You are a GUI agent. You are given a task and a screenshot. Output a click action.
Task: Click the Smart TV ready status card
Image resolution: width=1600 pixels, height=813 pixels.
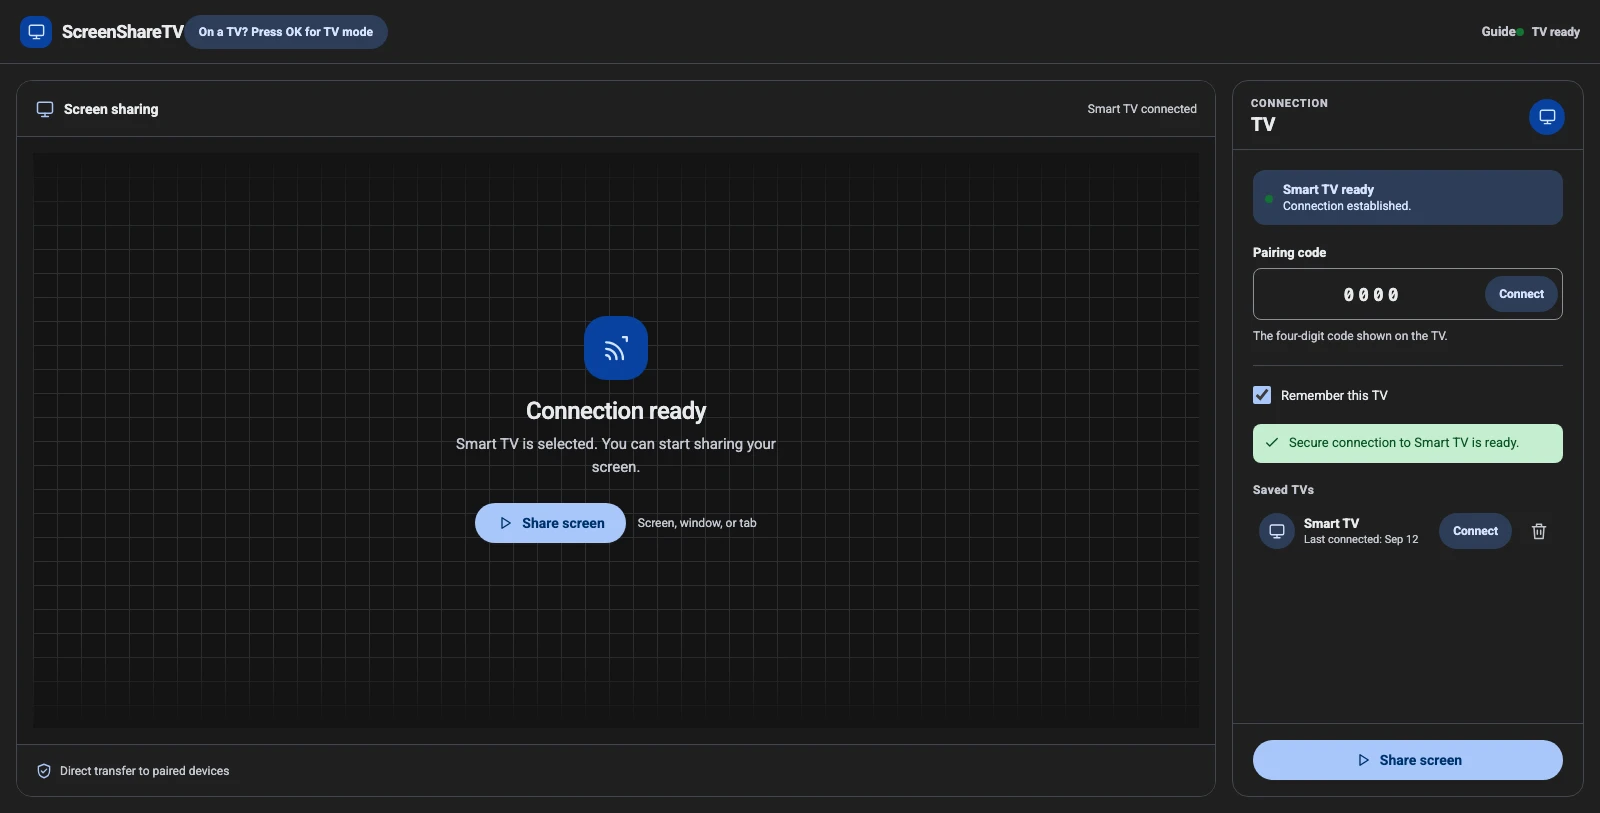1408,197
